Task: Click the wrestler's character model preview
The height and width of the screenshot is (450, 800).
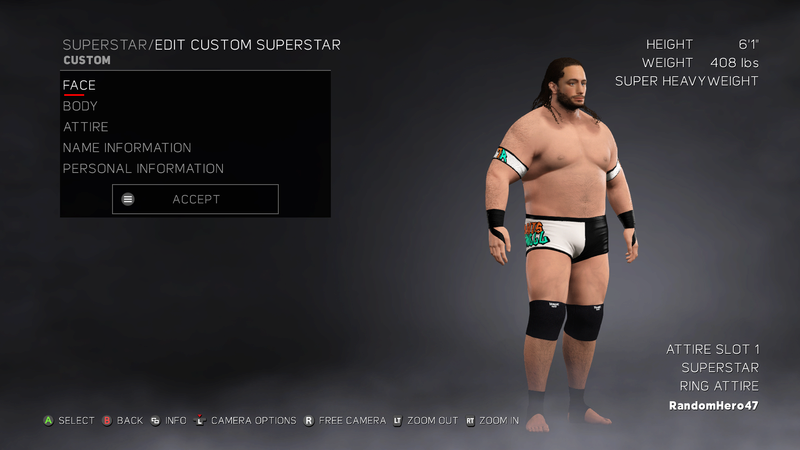Action: point(561,245)
